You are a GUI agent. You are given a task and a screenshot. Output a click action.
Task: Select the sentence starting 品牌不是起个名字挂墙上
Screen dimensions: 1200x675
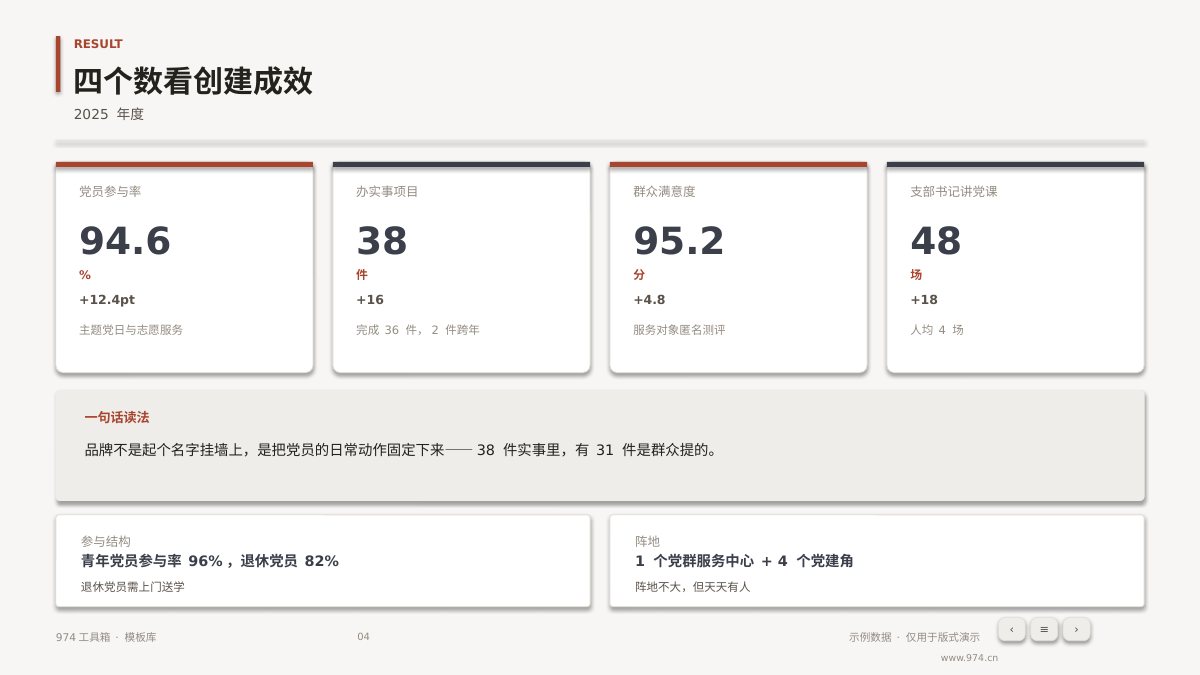coord(401,450)
